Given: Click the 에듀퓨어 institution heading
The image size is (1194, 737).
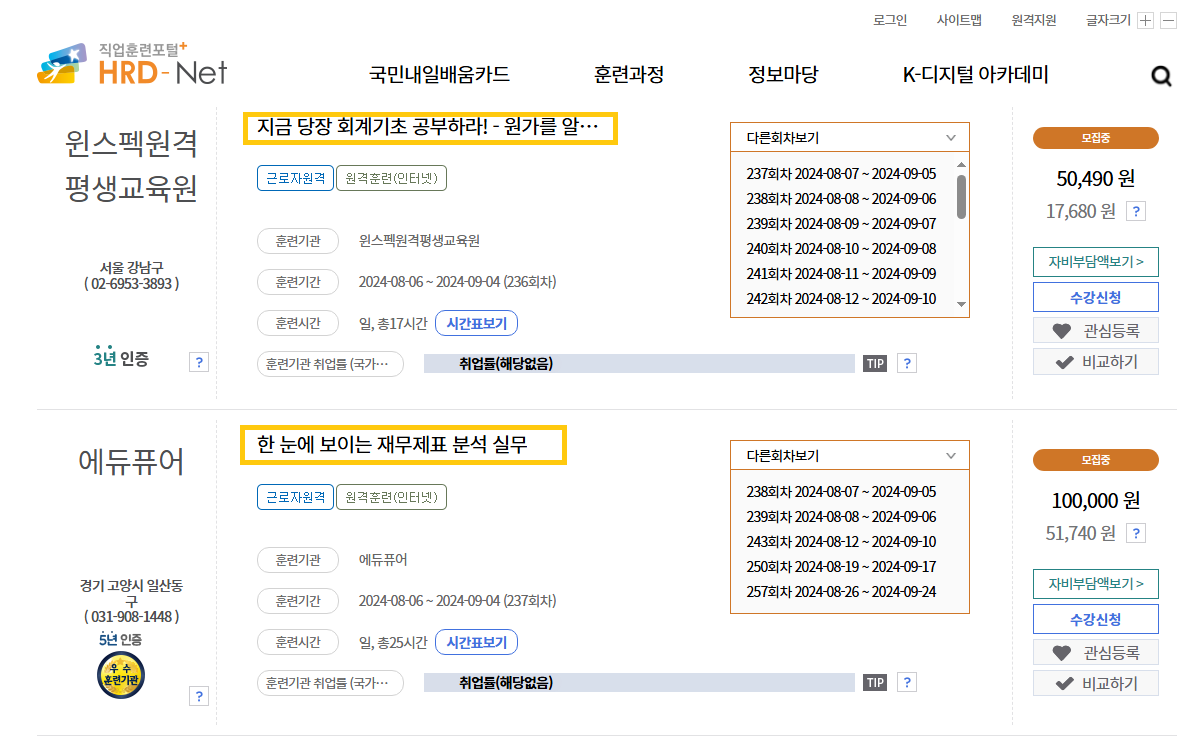Looking at the screenshot, I should point(131,461).
